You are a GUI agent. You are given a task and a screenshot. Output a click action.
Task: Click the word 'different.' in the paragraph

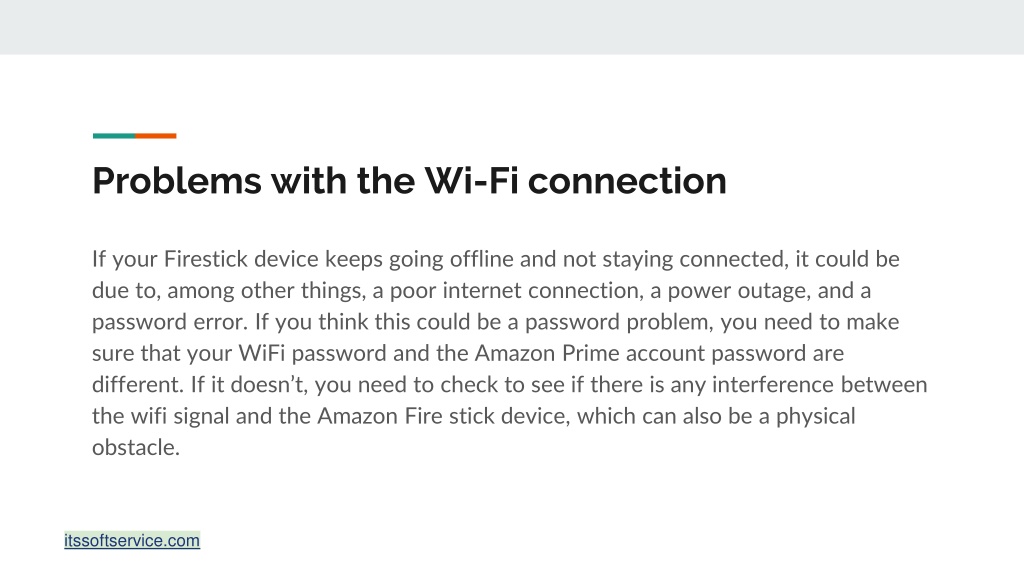(138, 385)
